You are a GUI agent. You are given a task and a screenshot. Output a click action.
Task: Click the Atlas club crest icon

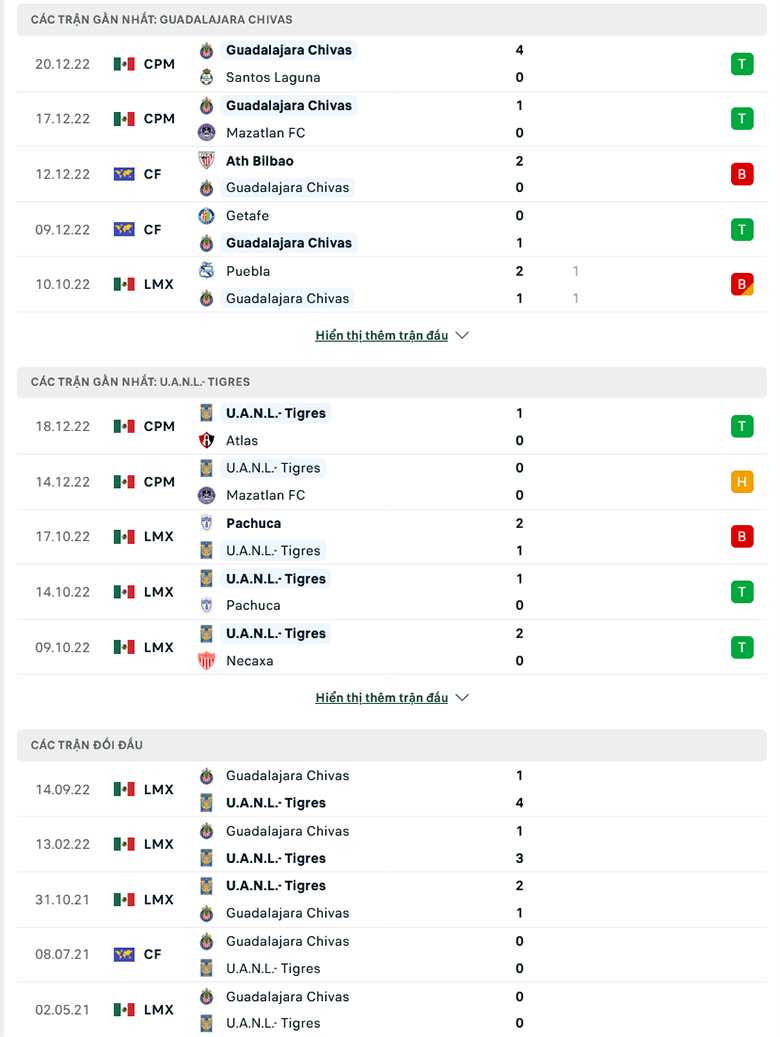206,440
